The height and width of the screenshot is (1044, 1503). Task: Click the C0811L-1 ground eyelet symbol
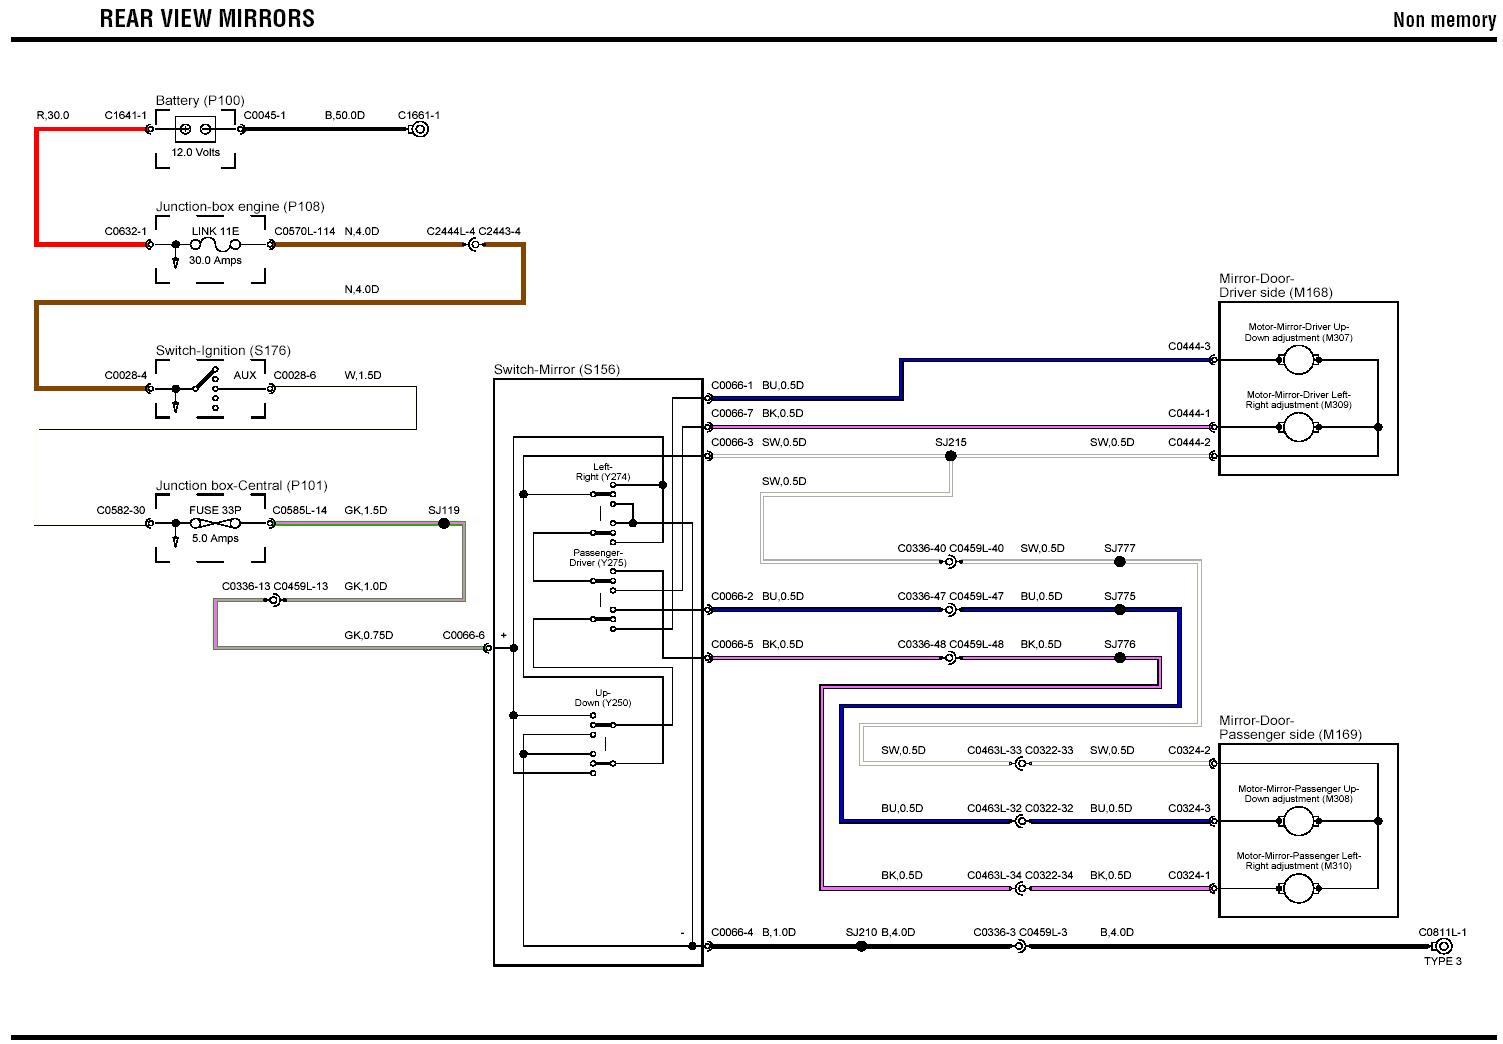(x=1441, y=946)
